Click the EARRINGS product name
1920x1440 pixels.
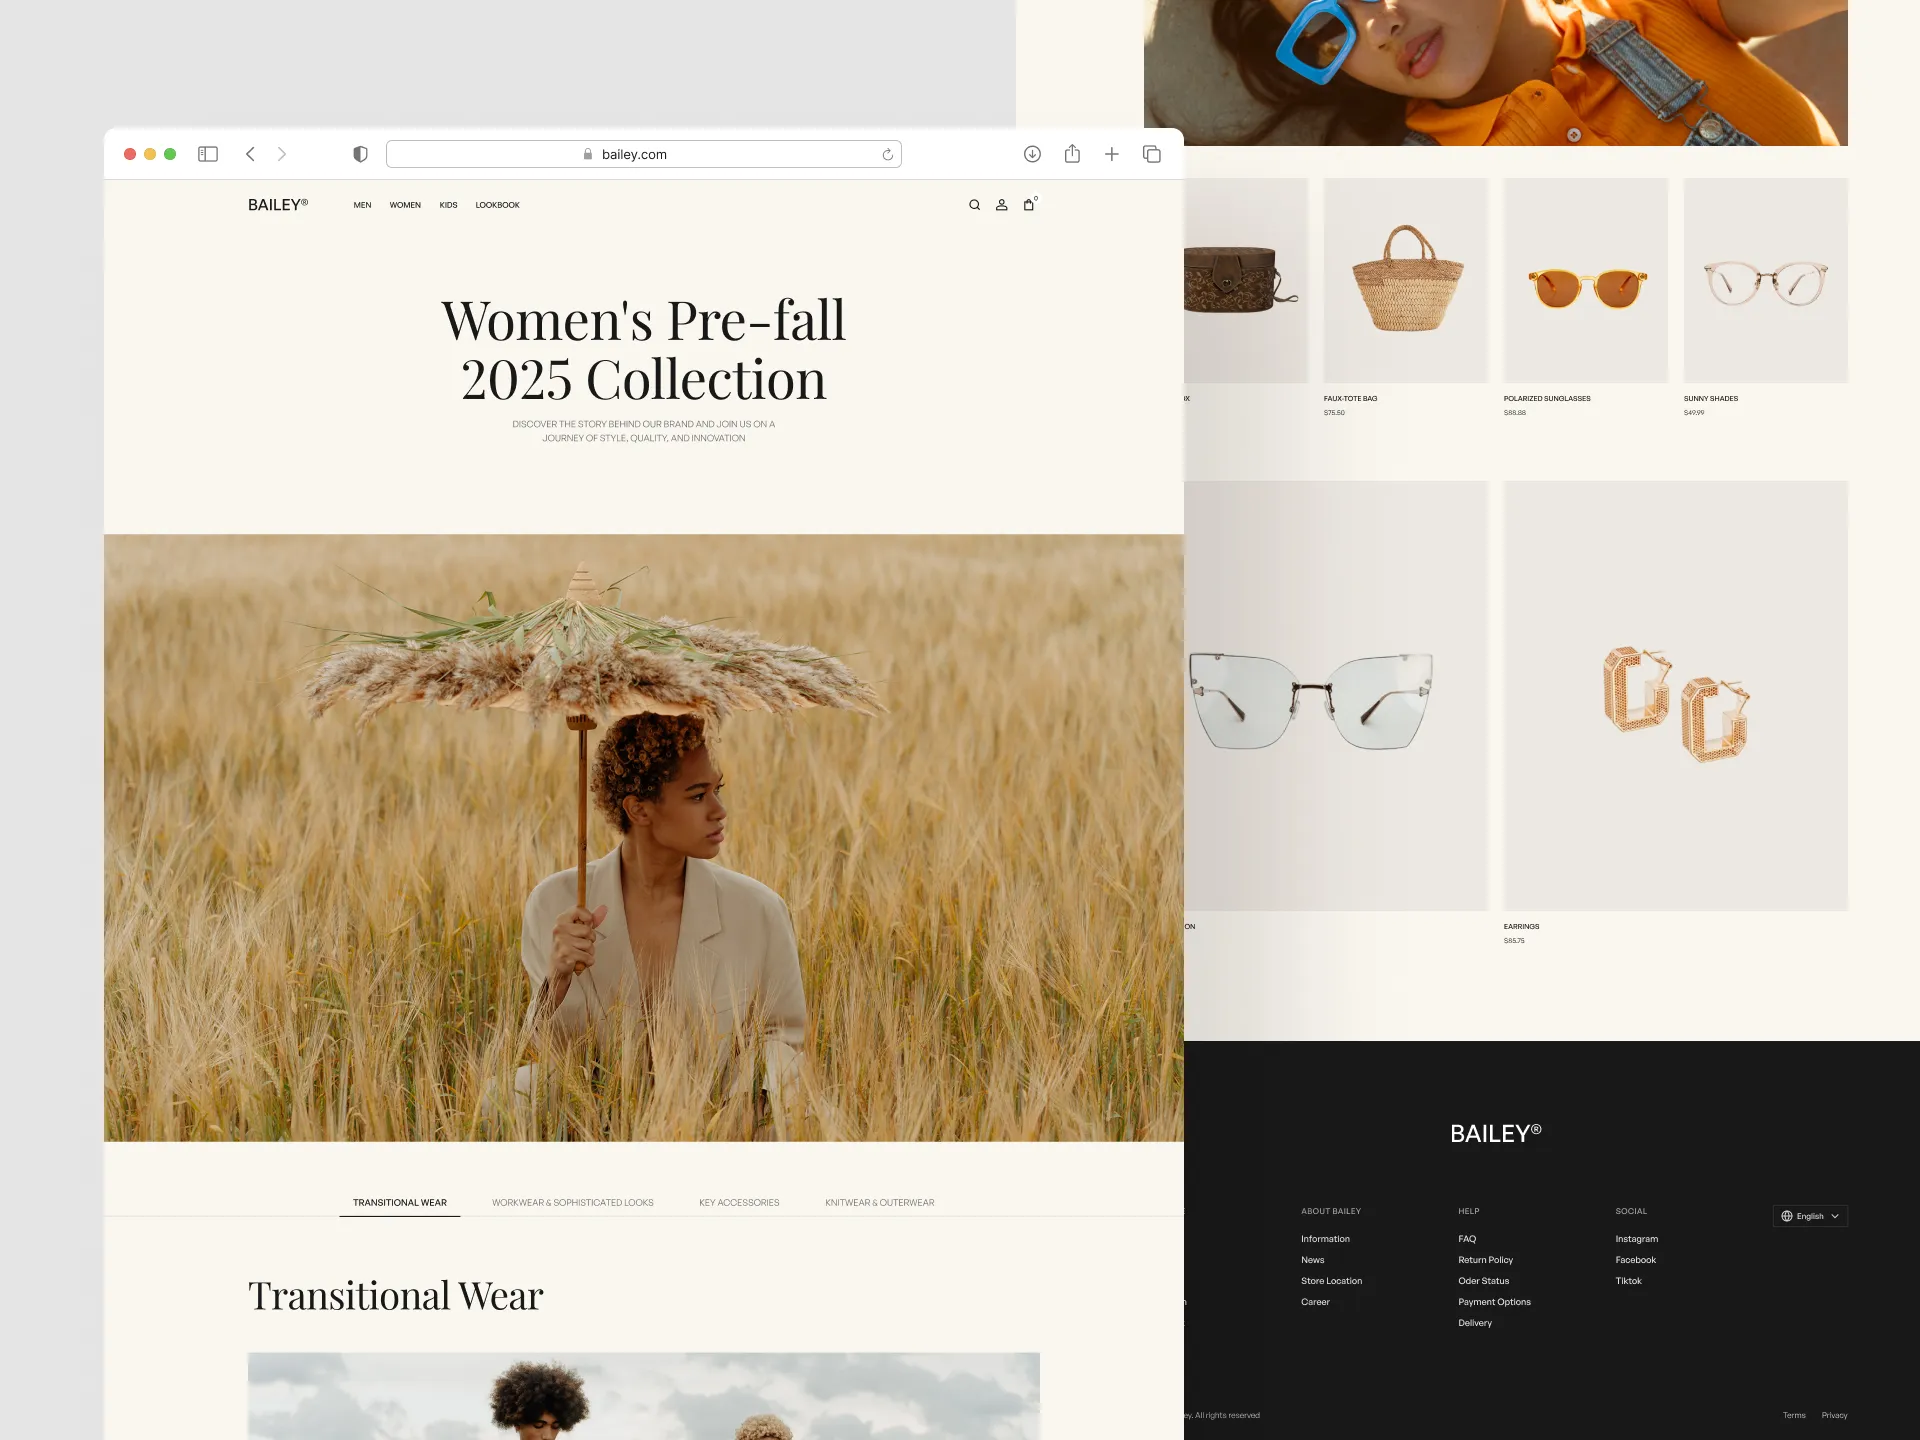[x=1521, y=926]
